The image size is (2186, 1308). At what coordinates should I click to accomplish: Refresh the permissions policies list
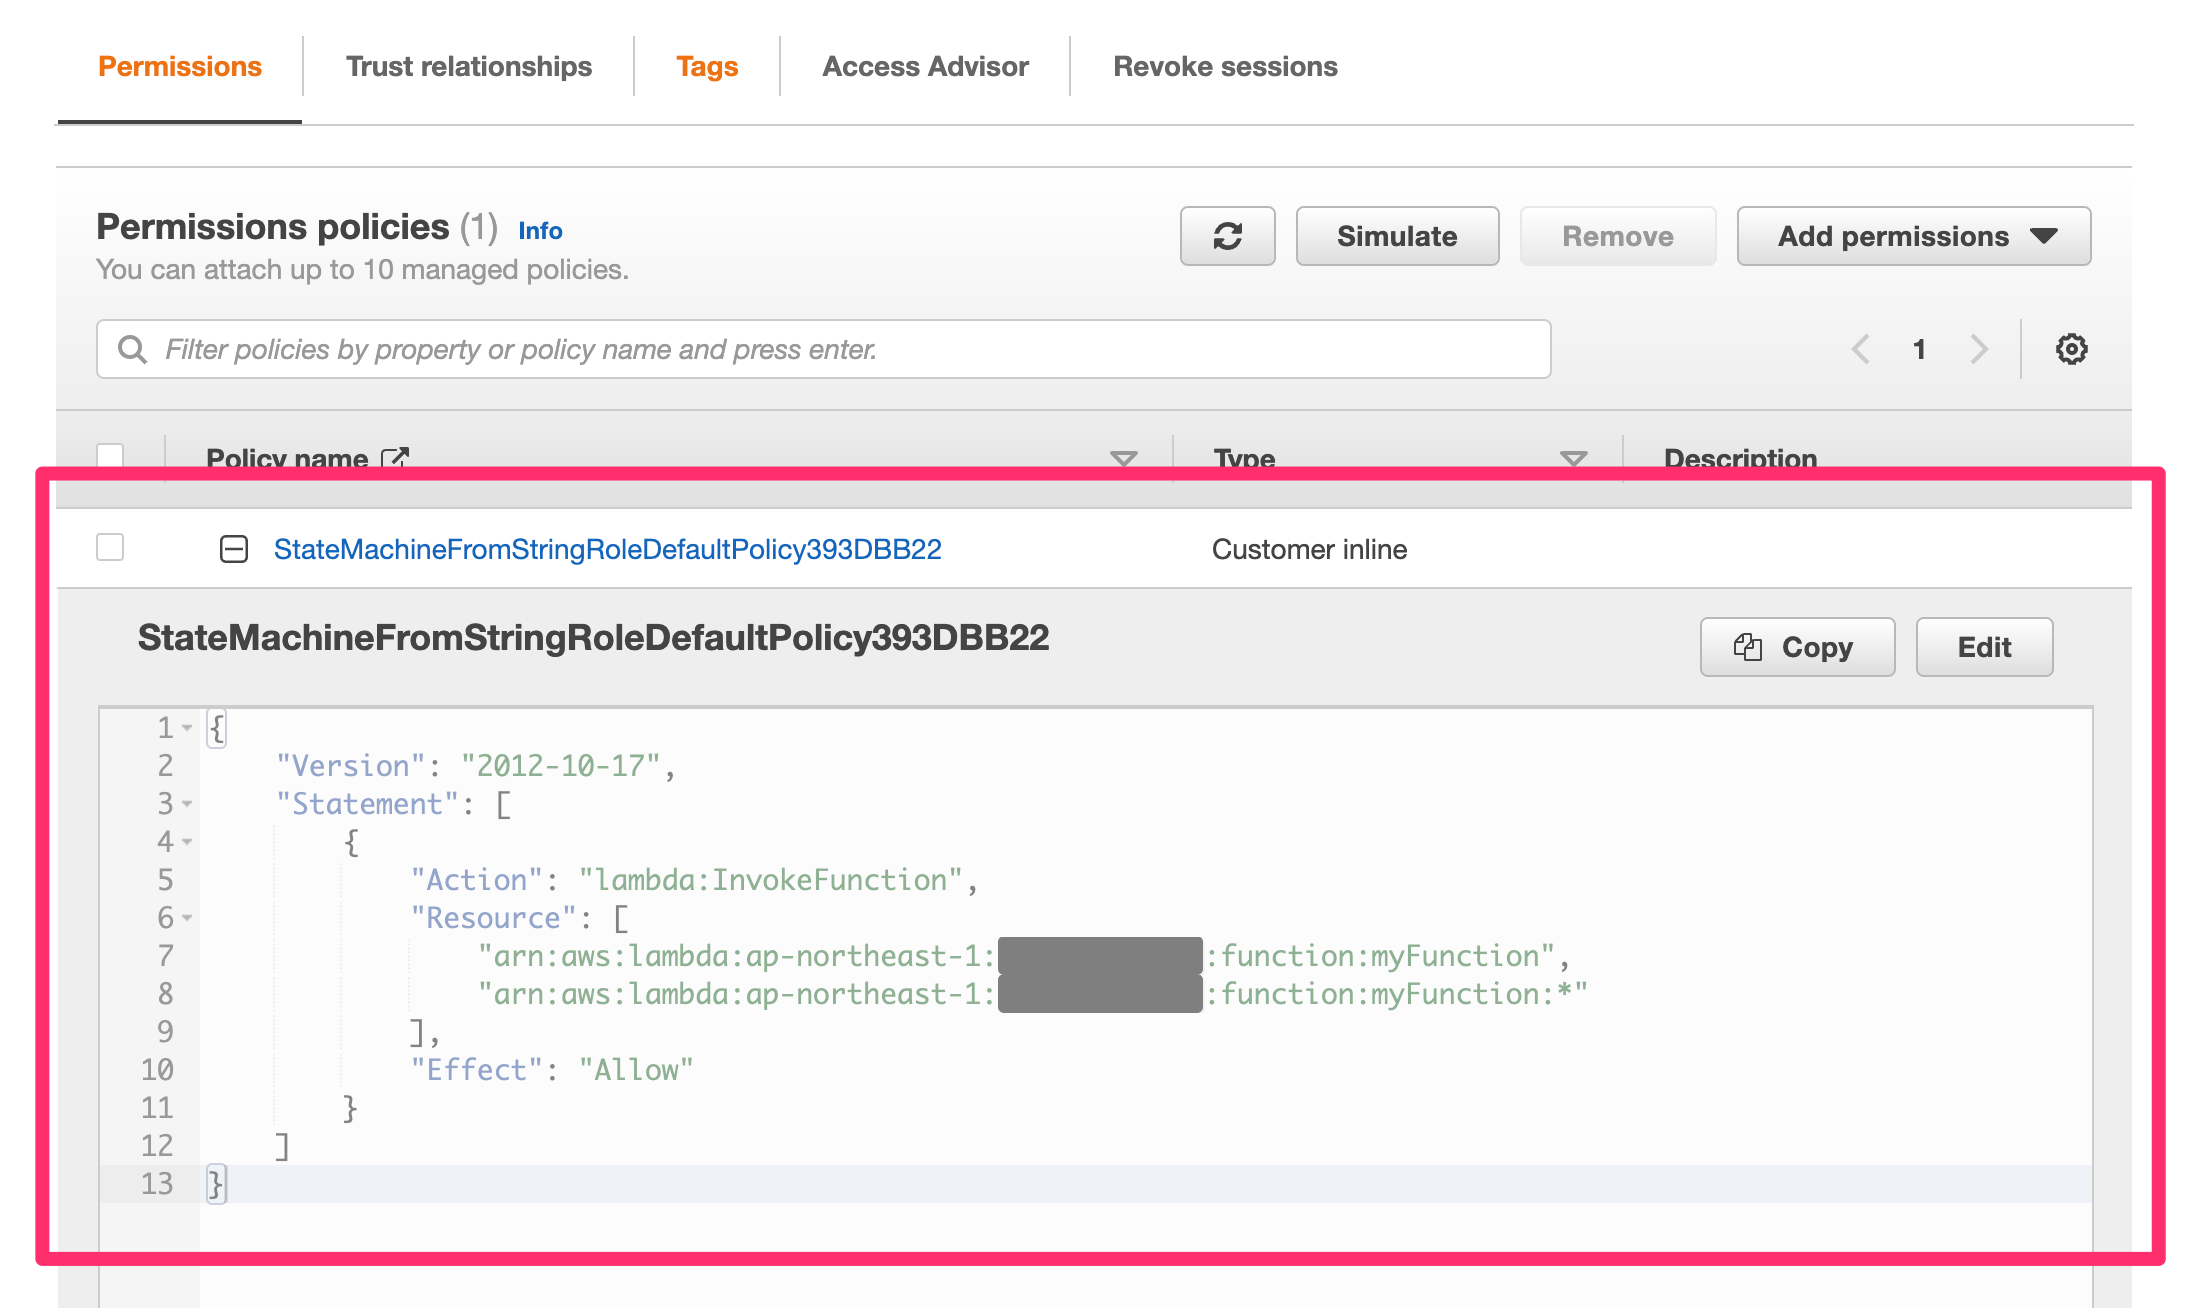1227,236
